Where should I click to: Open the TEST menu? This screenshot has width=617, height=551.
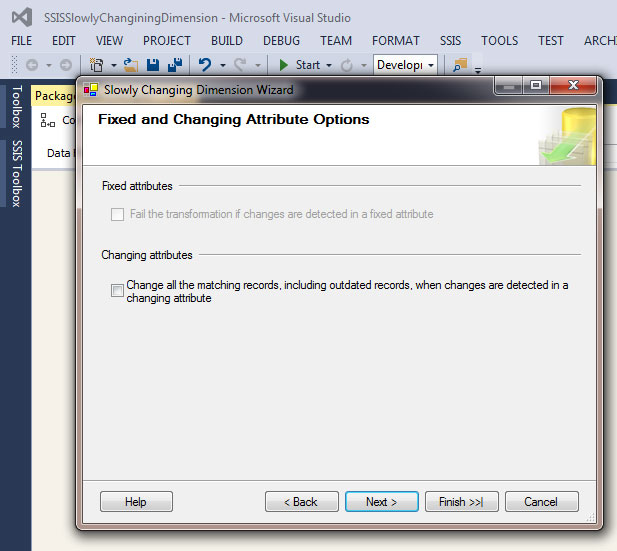pyautogui.click(x=551, y=41)
